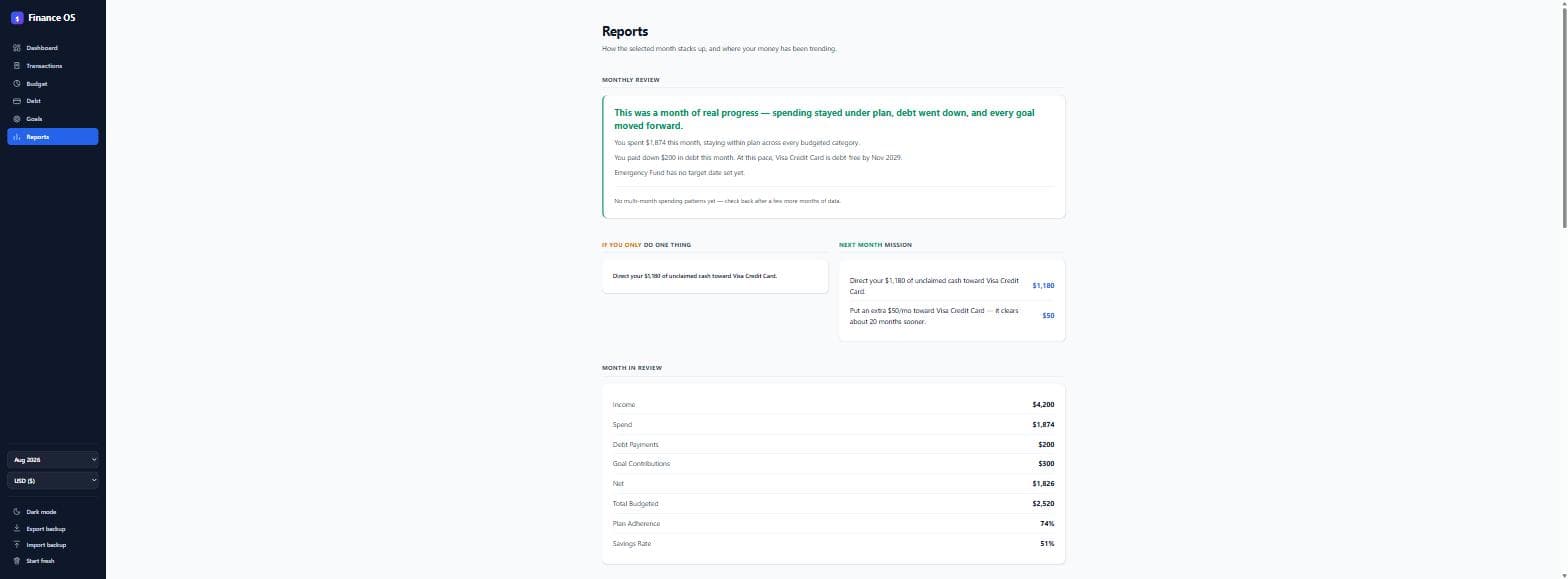Image resolution: width=1568 pixels, height=579 pixels.
Task: Click the Savings Rate row
Action: (833, 544)
